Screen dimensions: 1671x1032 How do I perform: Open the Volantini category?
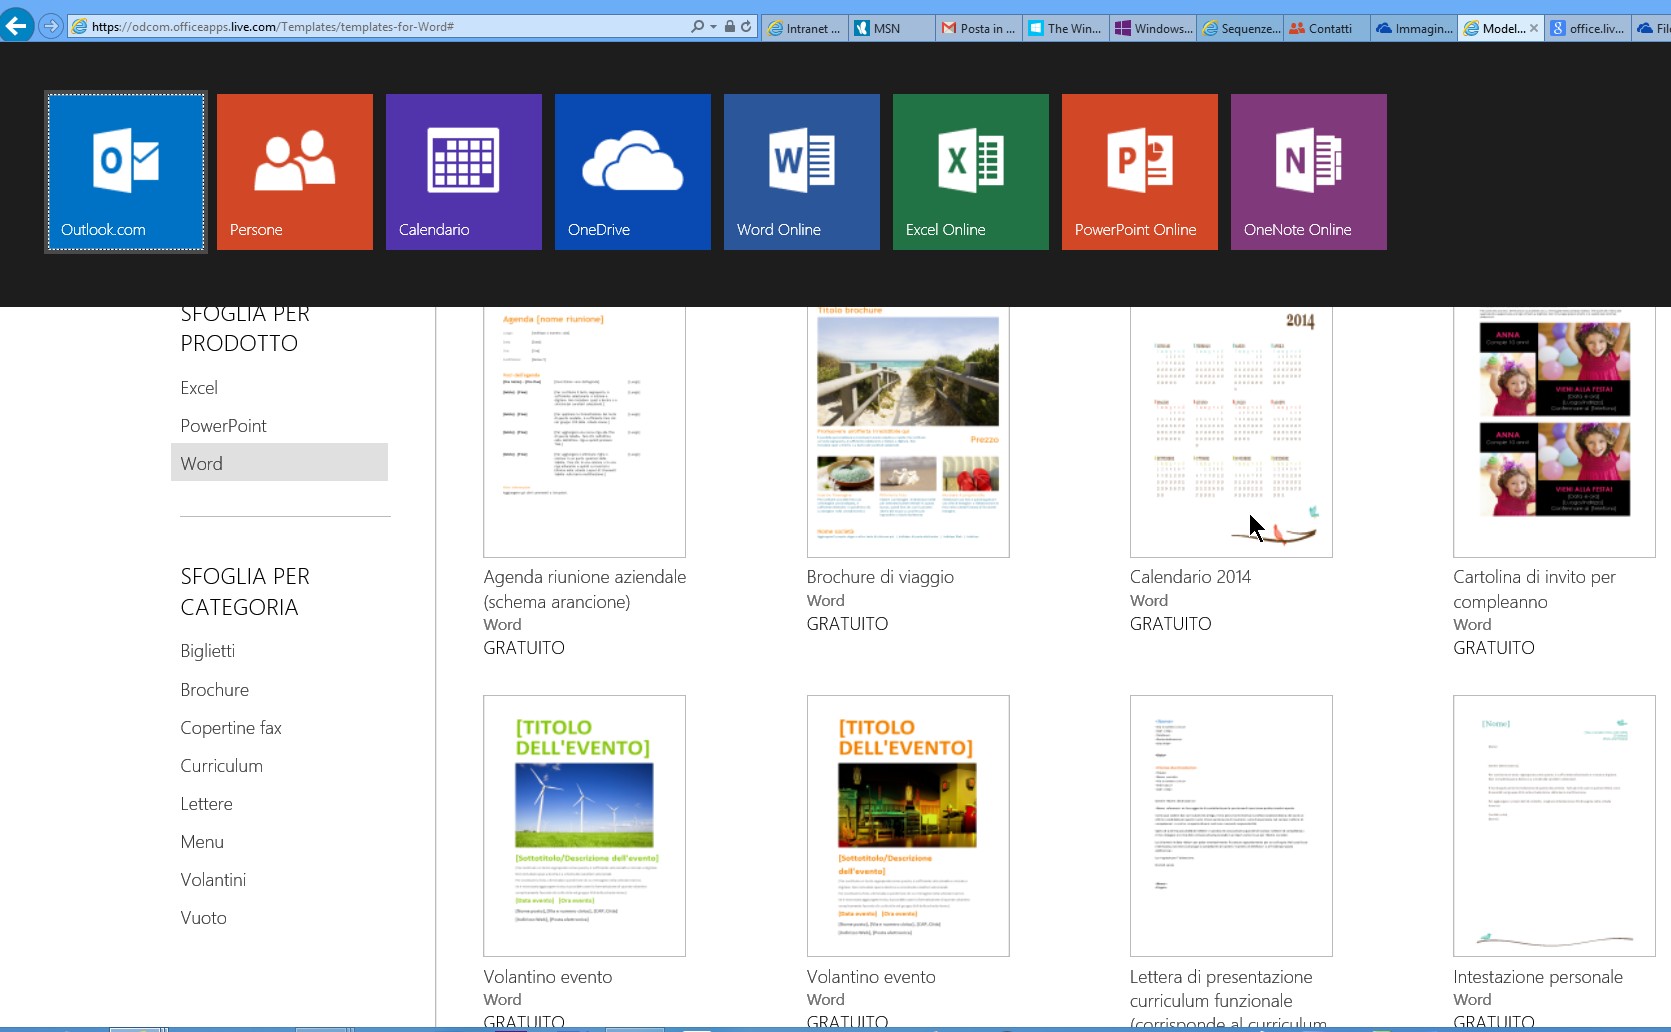[213, 880]
